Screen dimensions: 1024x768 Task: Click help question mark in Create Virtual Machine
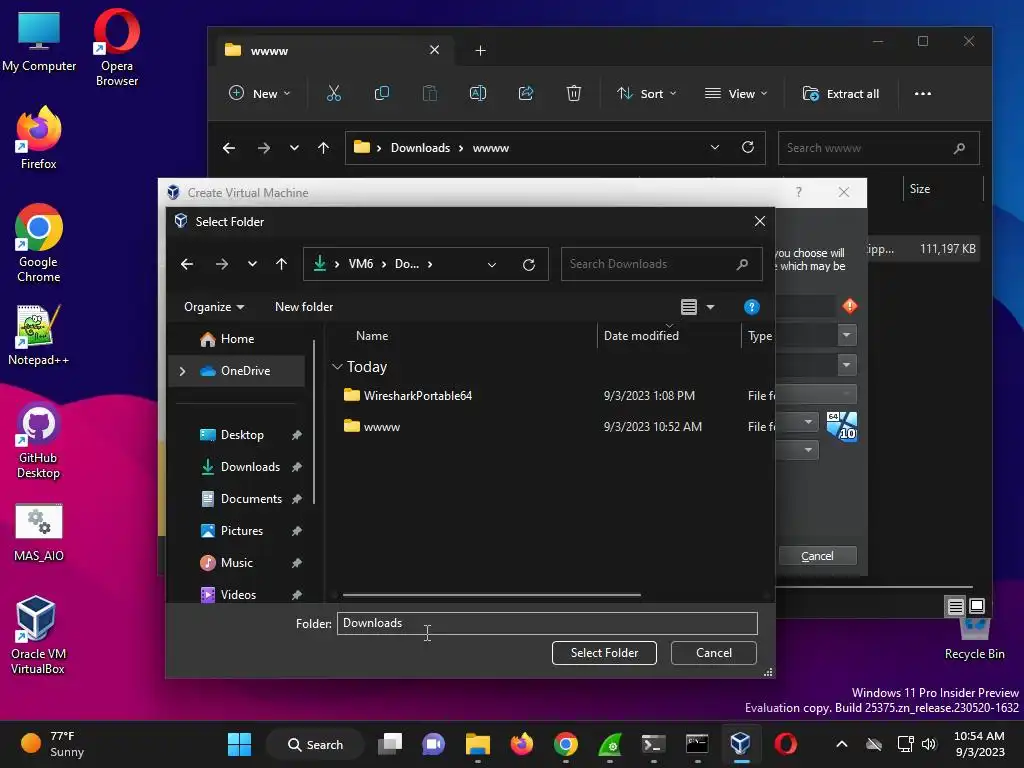point(799,192)
